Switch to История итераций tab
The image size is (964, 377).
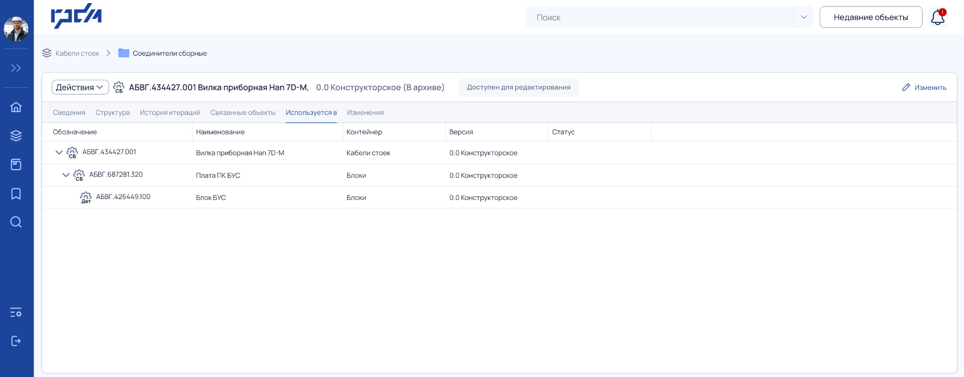coord(170,113)
